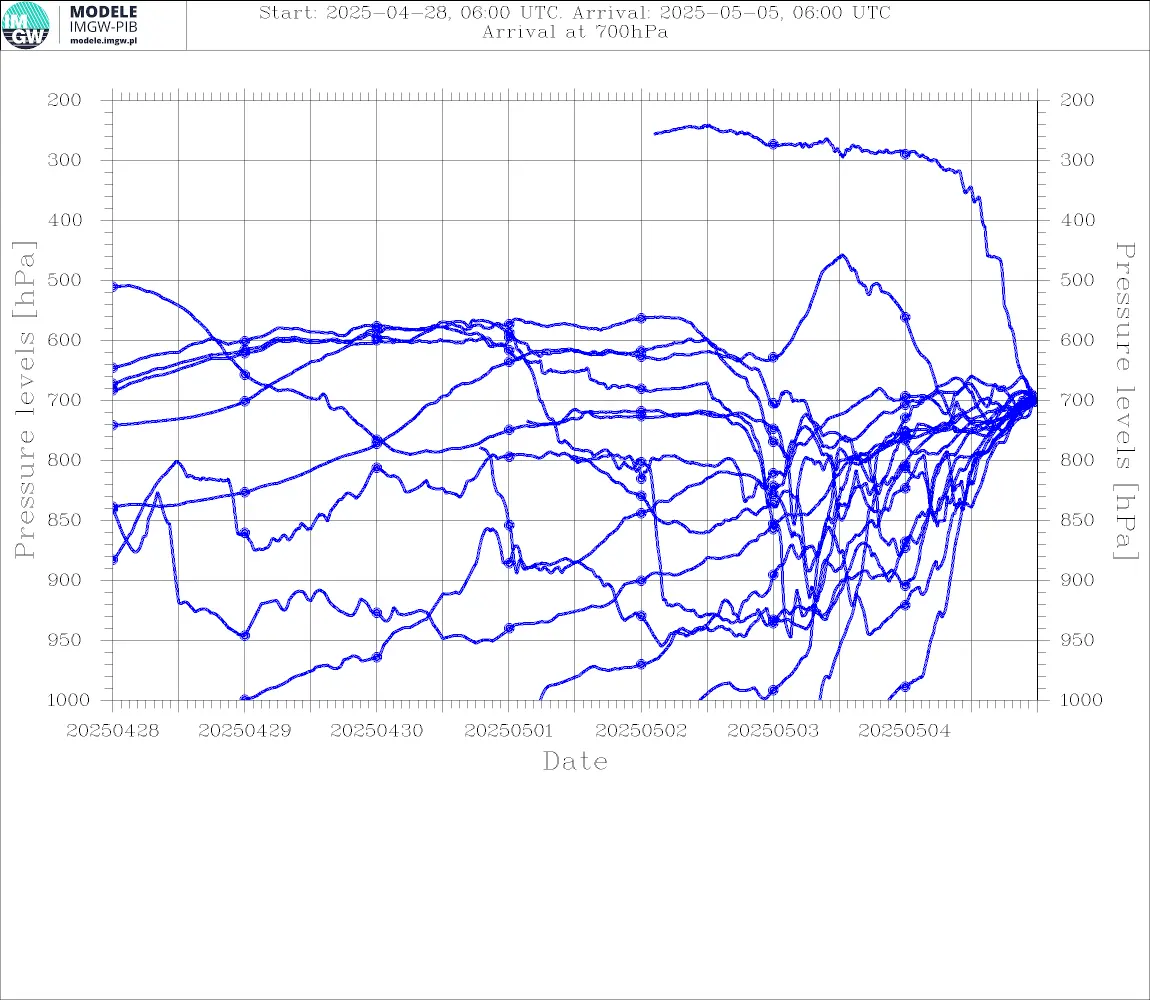The width and height of the screenshot is (1150, 1000).
Task: Select the start and arrival dates title line
Action: pyautogui.click(x=575, y=12)
